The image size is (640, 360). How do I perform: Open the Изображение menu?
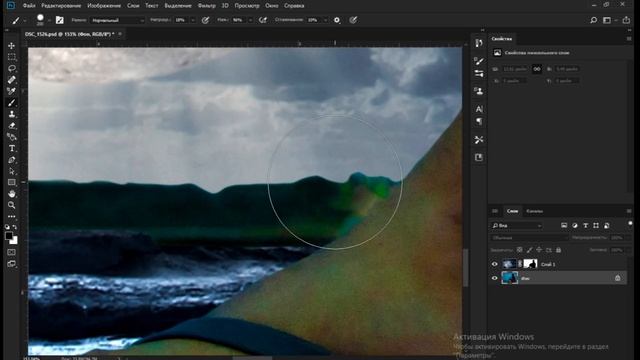coord(104,6)
